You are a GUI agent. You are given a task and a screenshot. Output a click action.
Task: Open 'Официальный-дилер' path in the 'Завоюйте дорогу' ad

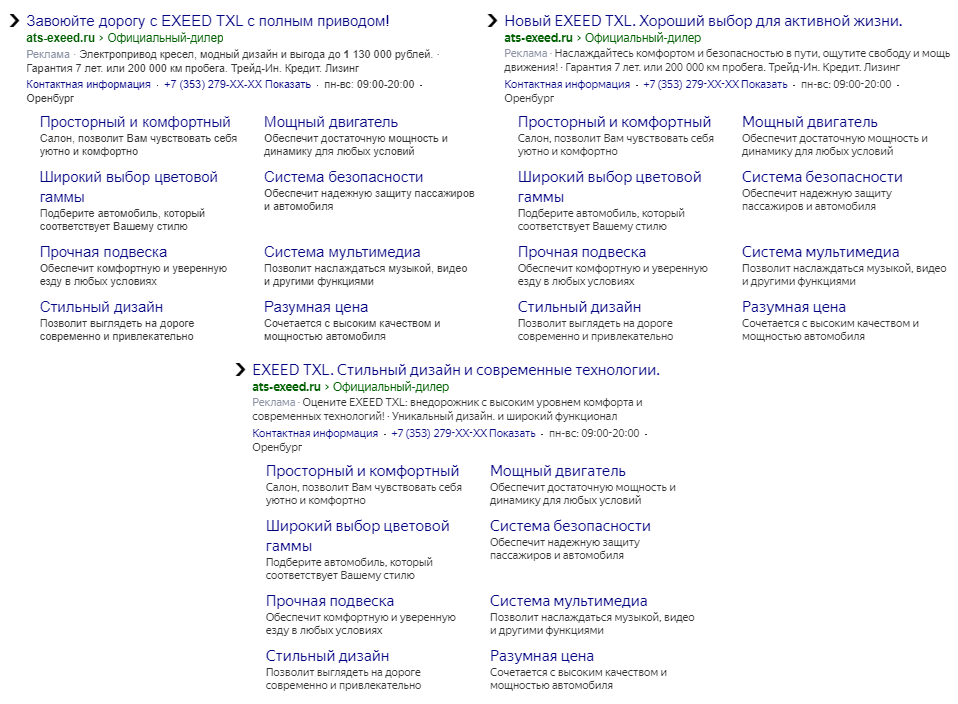coord(166,38)
